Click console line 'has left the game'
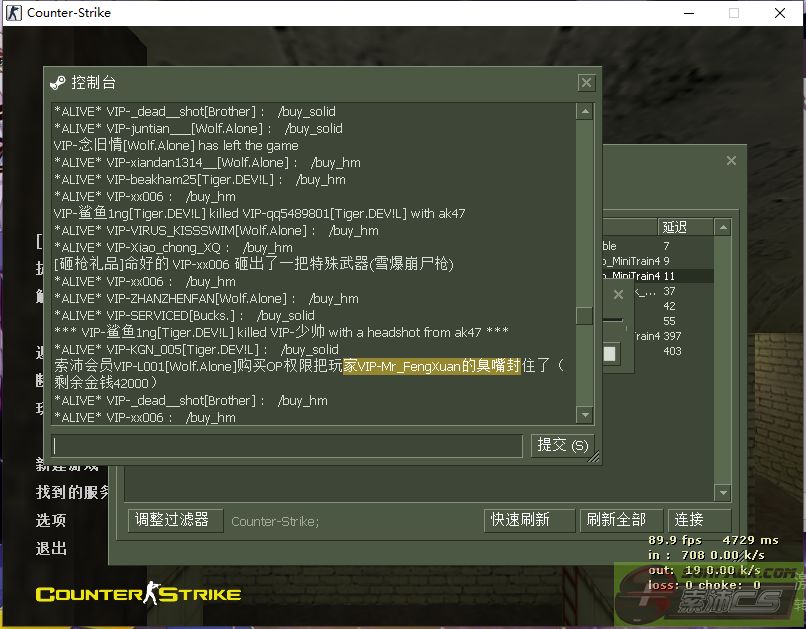This screenshot has height=629, width=806. [176, 145]
